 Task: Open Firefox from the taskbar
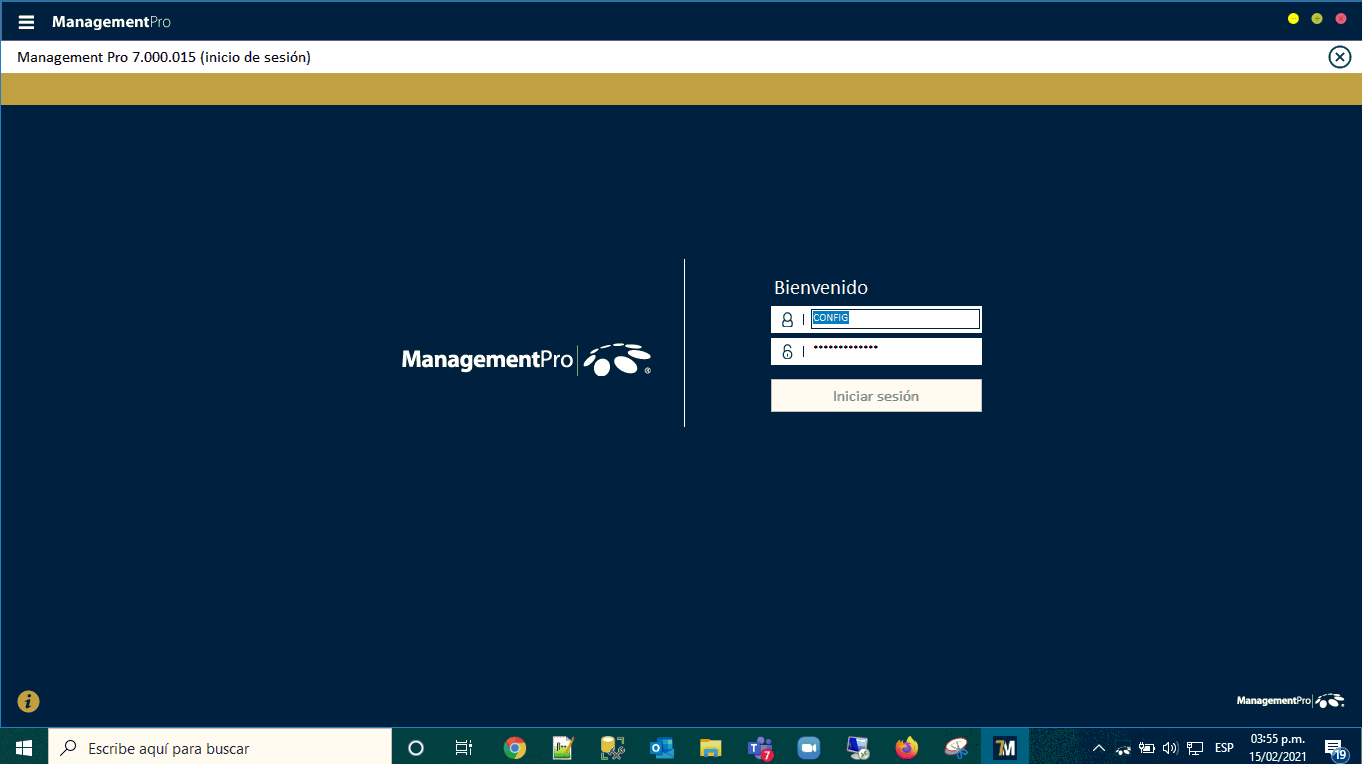click(906, 747)
